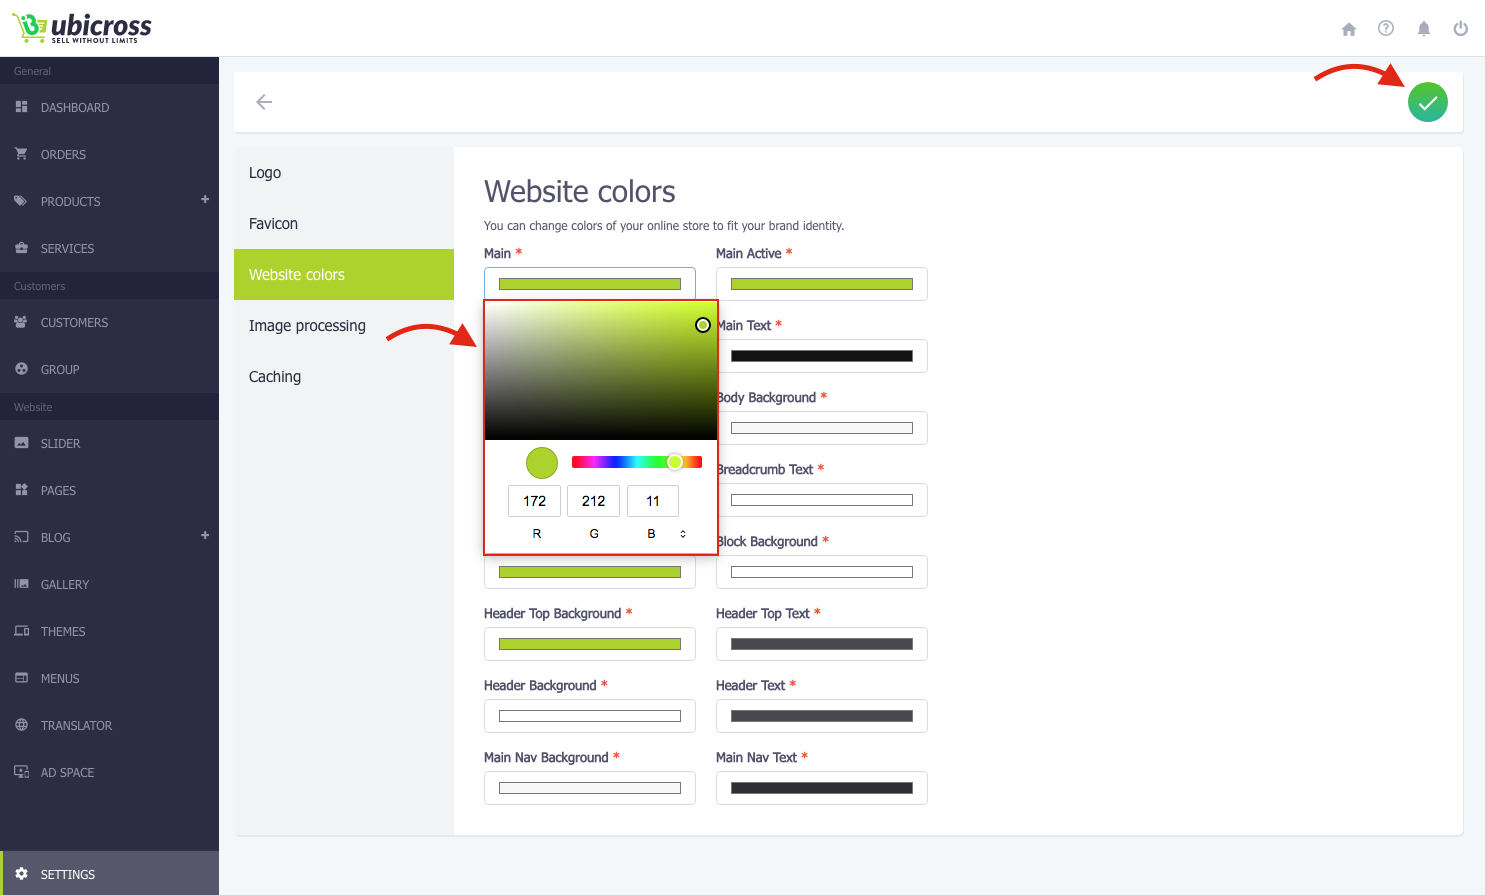This screenshot has height=895, width=1485.
Task: Open the Services briefcase icon
Action: click(21, 247)
